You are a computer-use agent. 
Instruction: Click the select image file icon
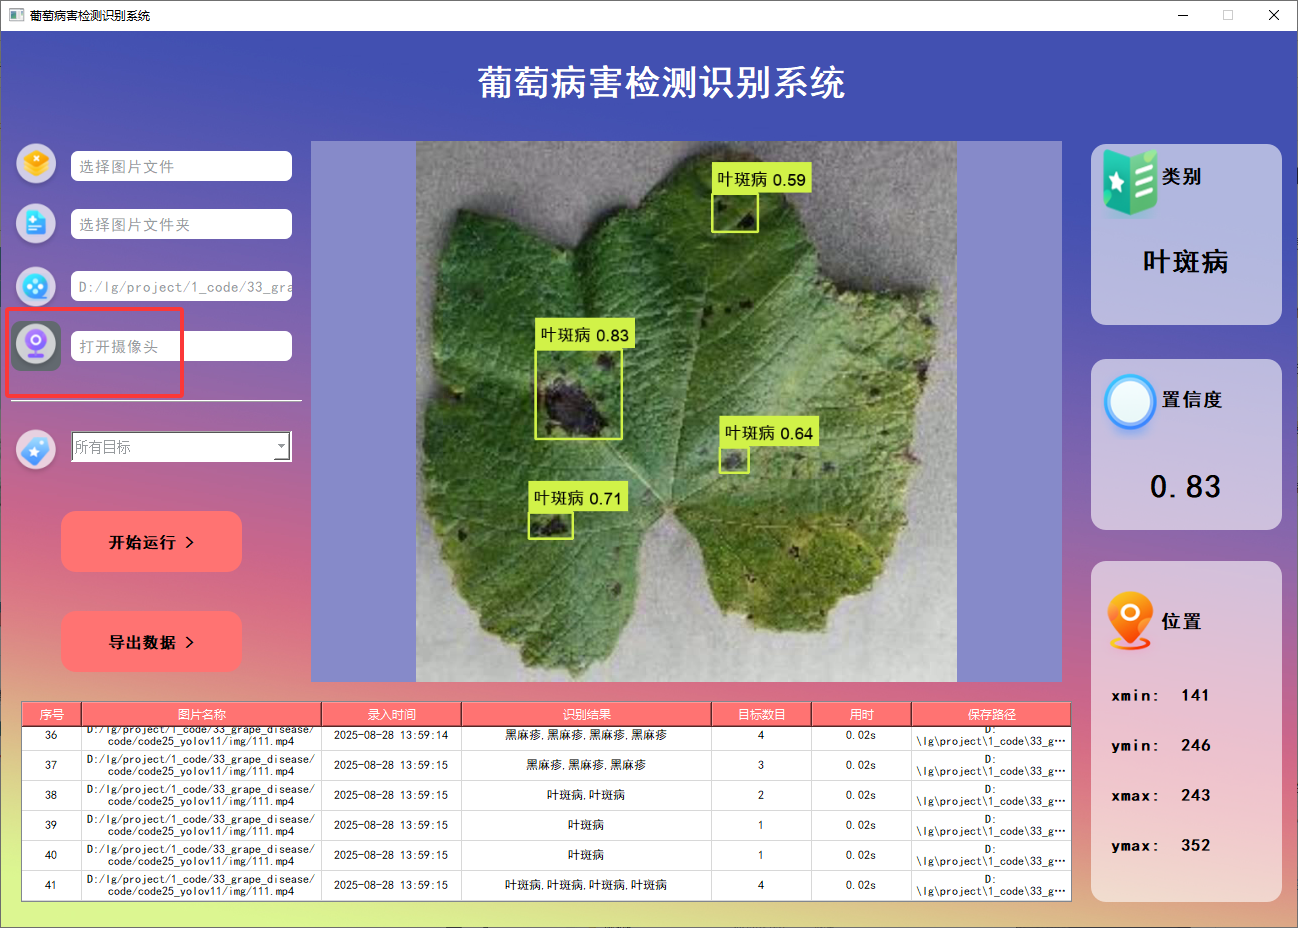click(x=36, y=163)
